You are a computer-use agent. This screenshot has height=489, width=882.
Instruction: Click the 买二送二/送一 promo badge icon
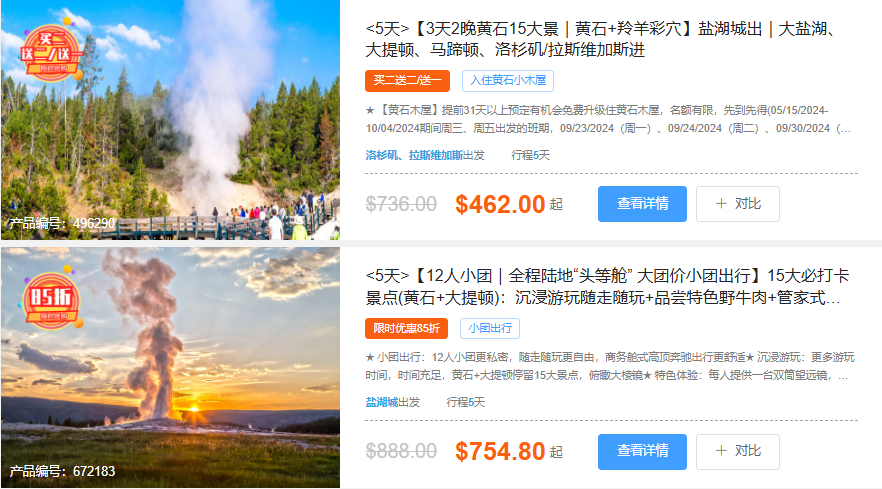[x=52, y=52]
